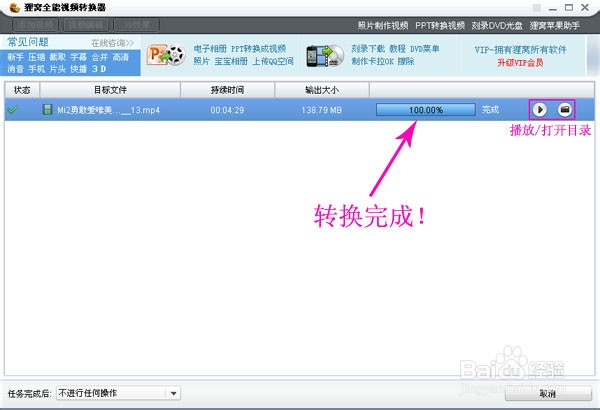
Task: Select the Mi2 ..._13.mp4 file name
Action: tap(108, 110)
